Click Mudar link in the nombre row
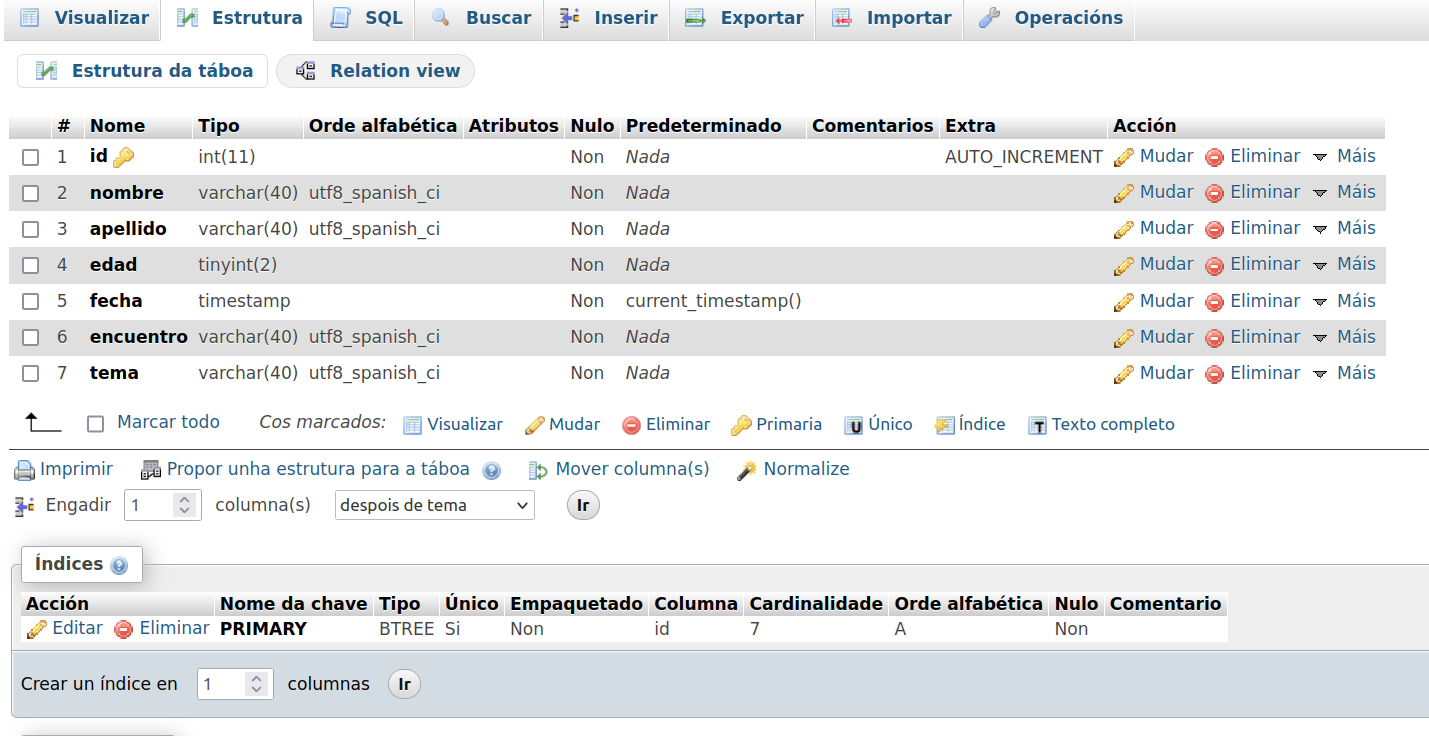The width and height of the screenshot is (1429, 736). [x=1167, y=192]
